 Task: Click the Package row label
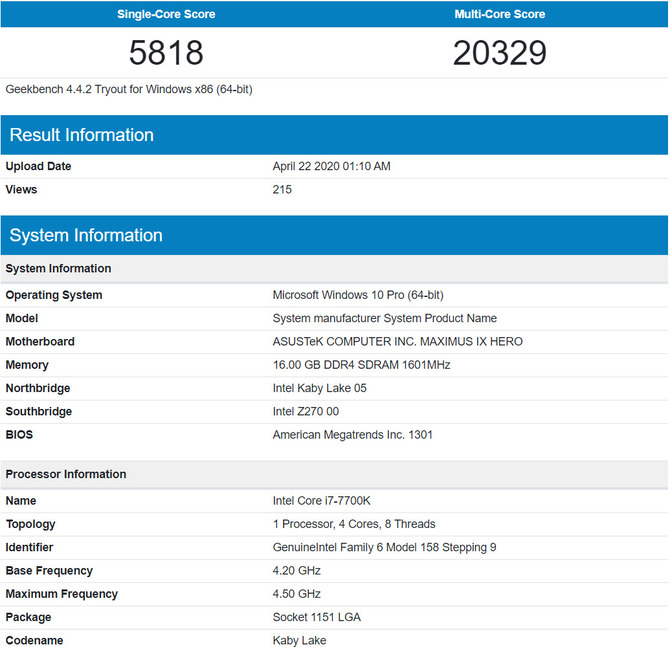pos(28,617)
